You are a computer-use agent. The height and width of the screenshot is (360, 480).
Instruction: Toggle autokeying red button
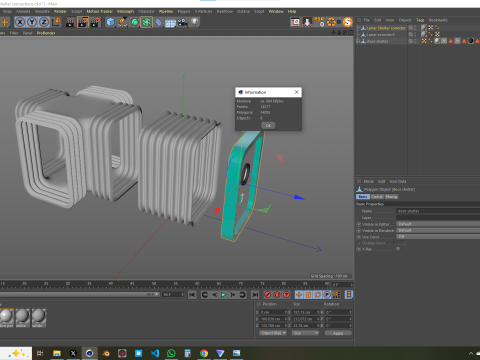(x=277, y=295)
